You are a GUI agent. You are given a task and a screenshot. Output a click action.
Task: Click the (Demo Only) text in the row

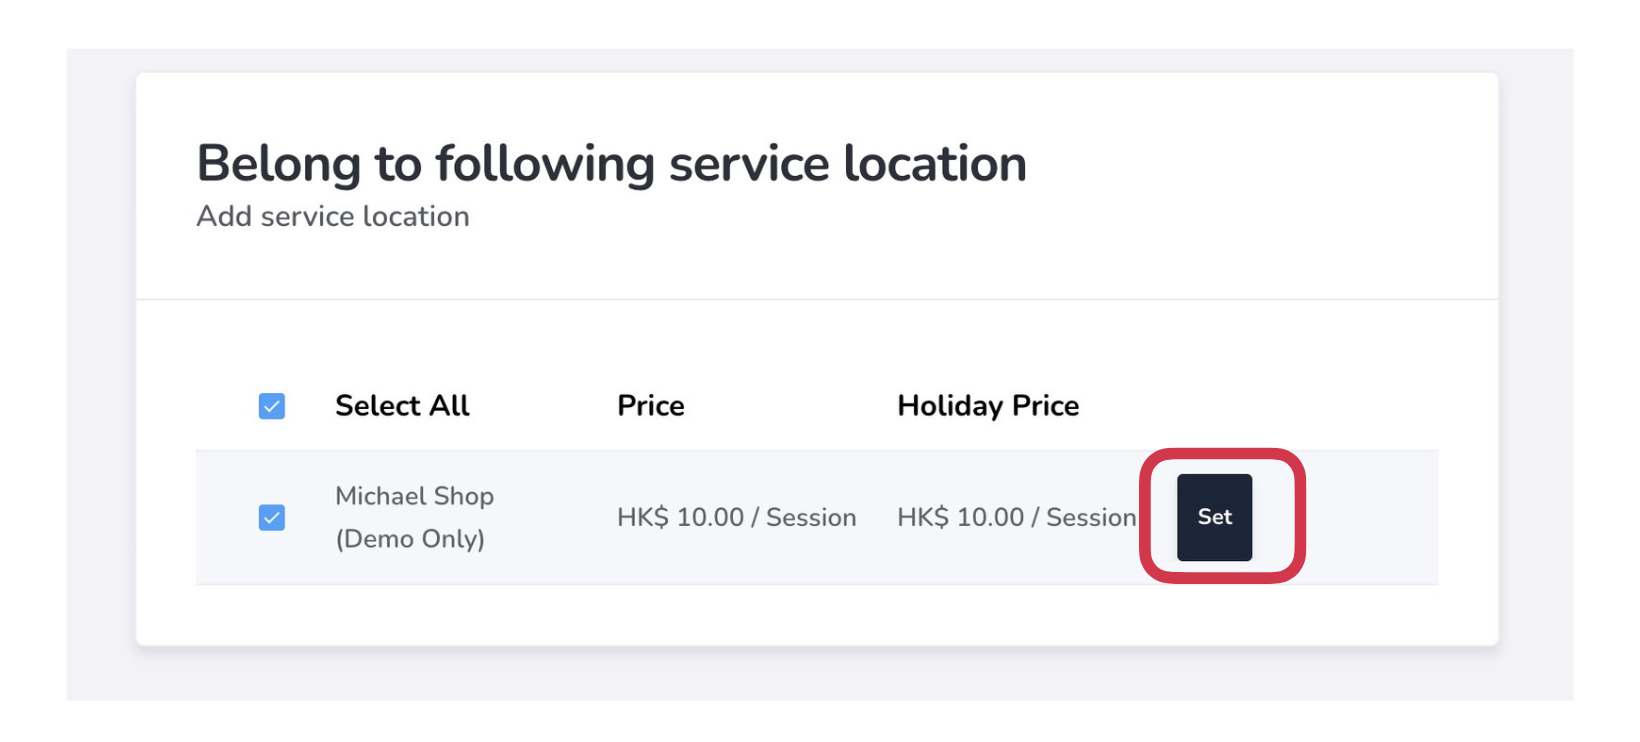tap(410, 539)
